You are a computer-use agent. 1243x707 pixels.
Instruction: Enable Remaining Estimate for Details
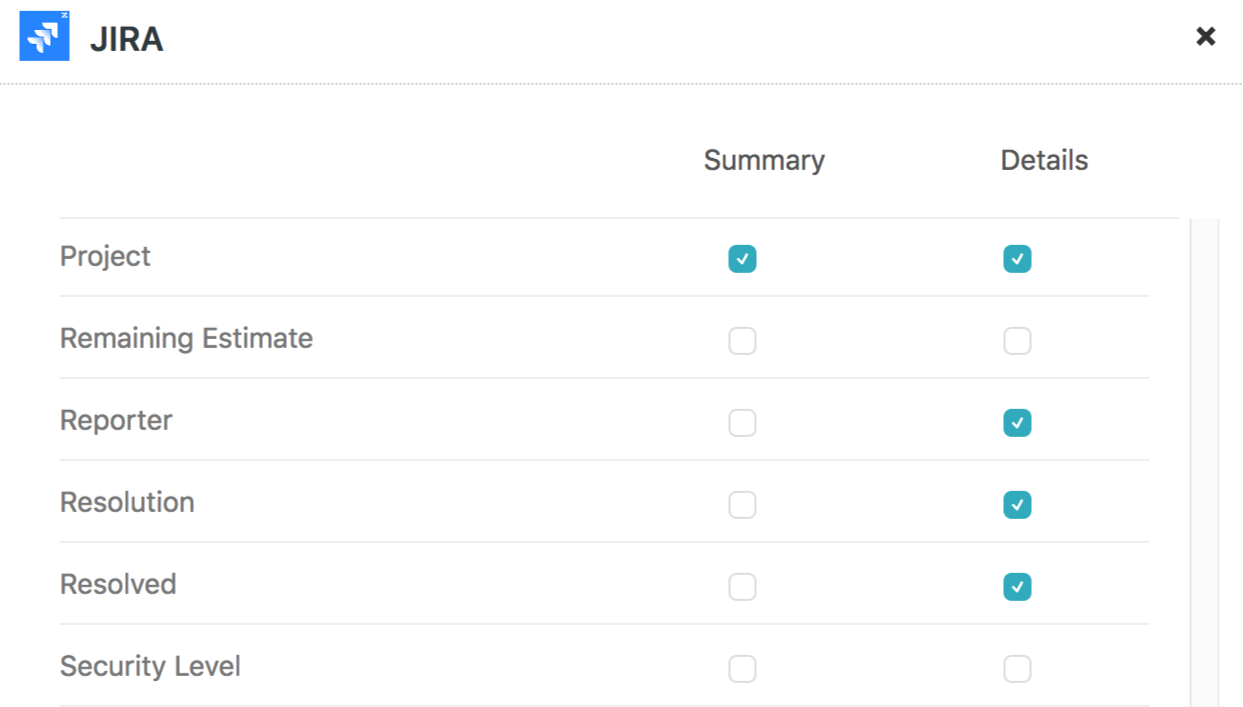[x=1017, y=341]
